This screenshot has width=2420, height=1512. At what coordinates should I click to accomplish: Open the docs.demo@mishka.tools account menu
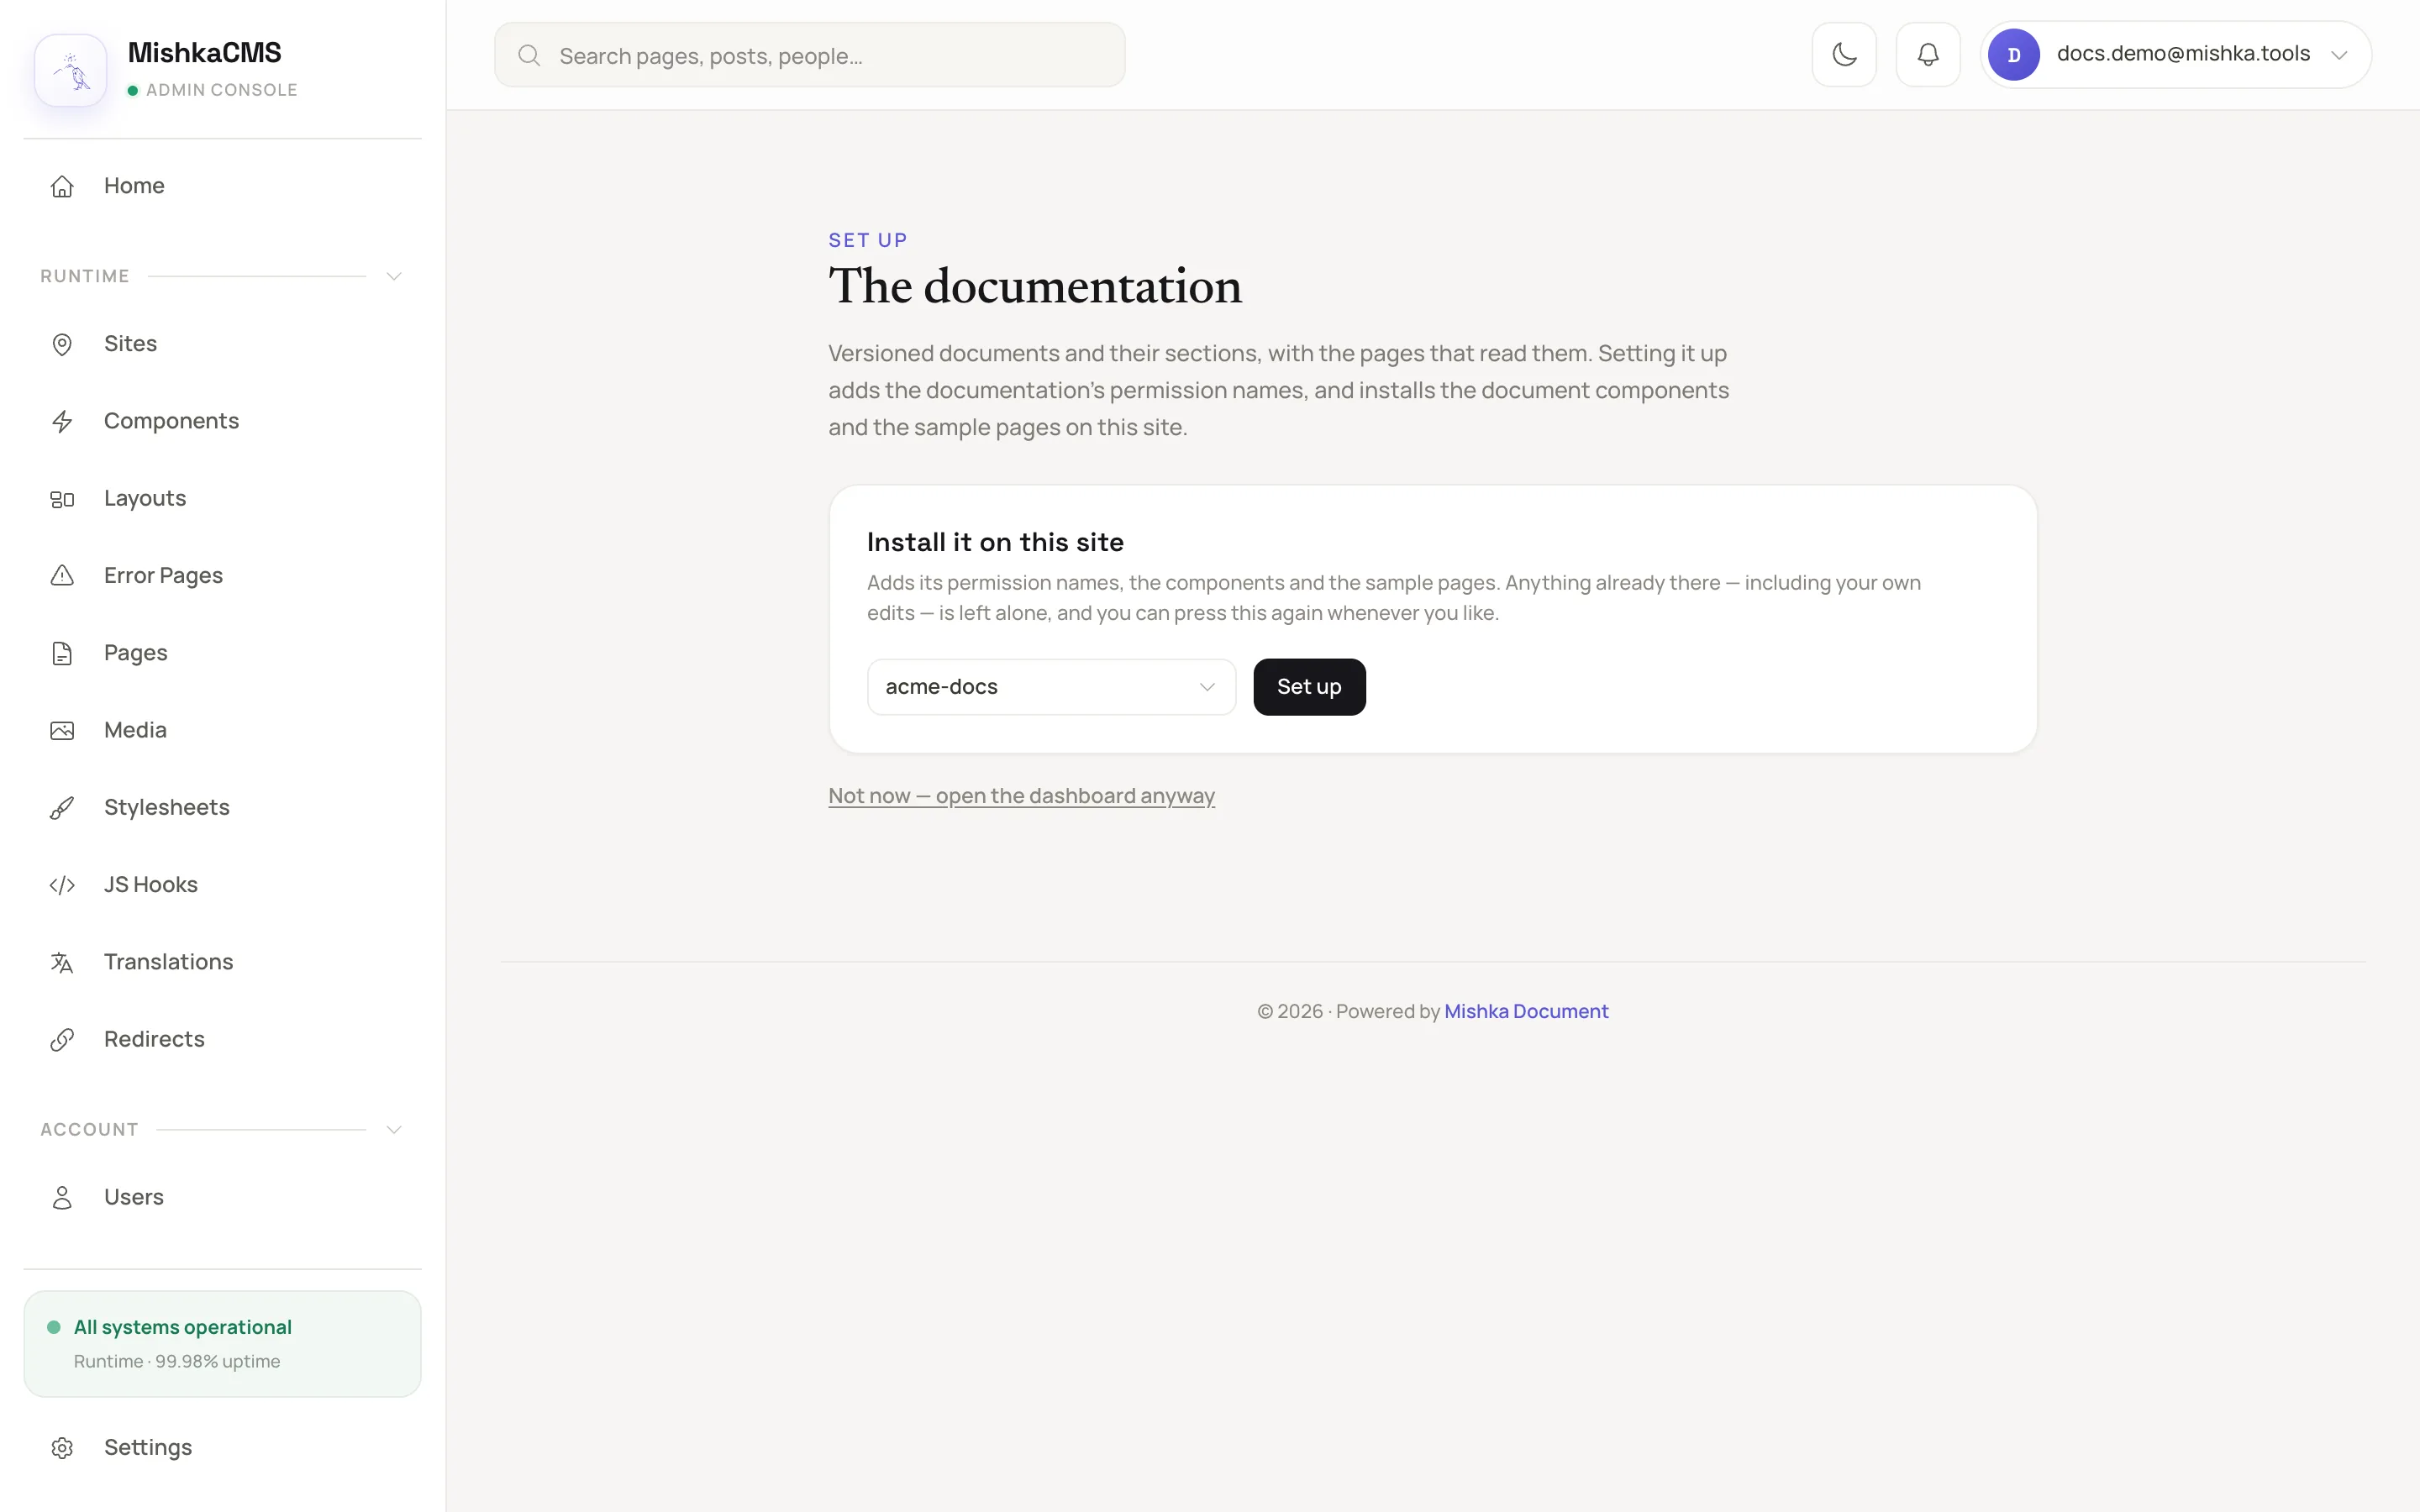point(2175,55)
